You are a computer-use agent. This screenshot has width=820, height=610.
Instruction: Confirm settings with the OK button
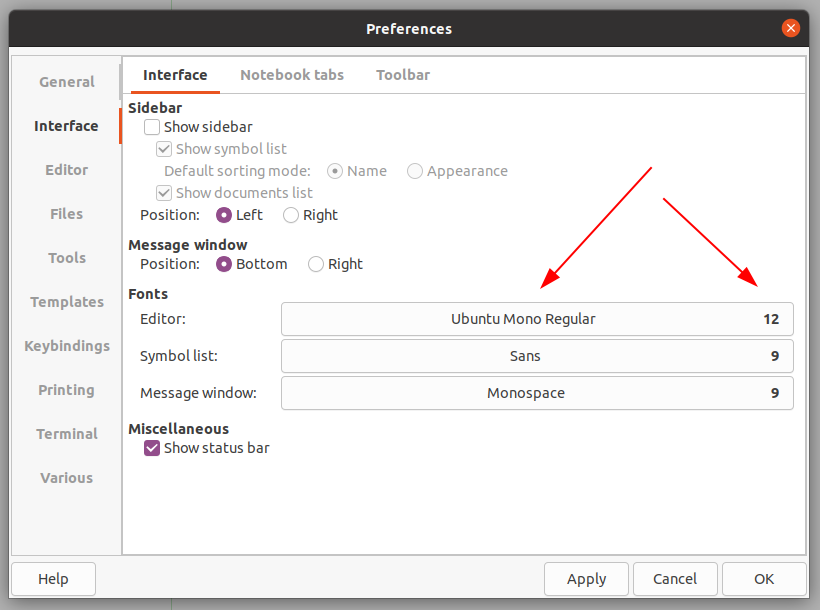click(x=764, y=579)
